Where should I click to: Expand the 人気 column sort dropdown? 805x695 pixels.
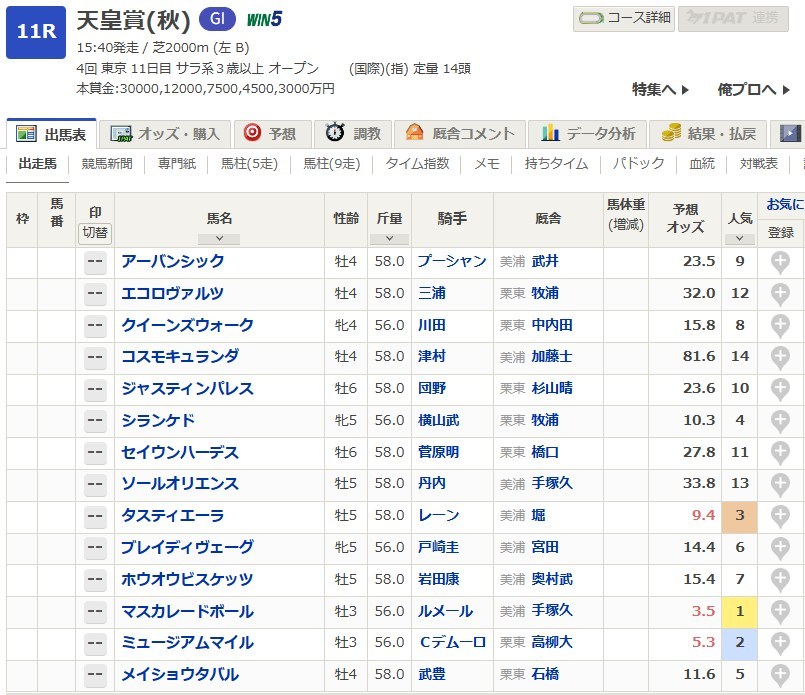click(x=739, y=239)
